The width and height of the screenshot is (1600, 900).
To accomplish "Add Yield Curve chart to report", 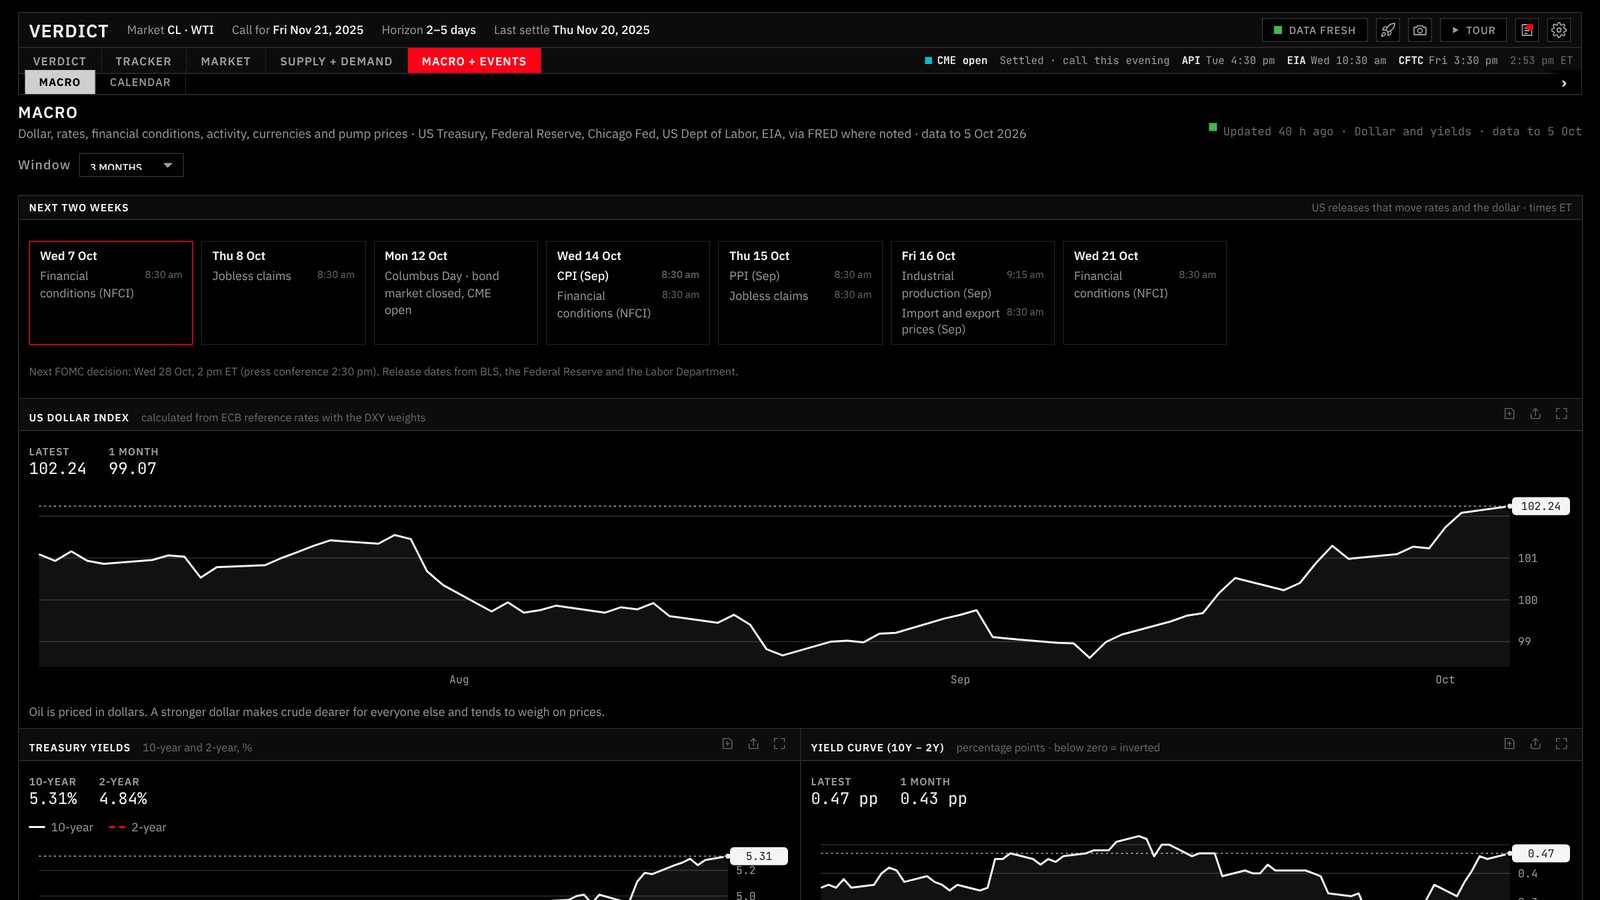I will click(x=1510, y=744).
